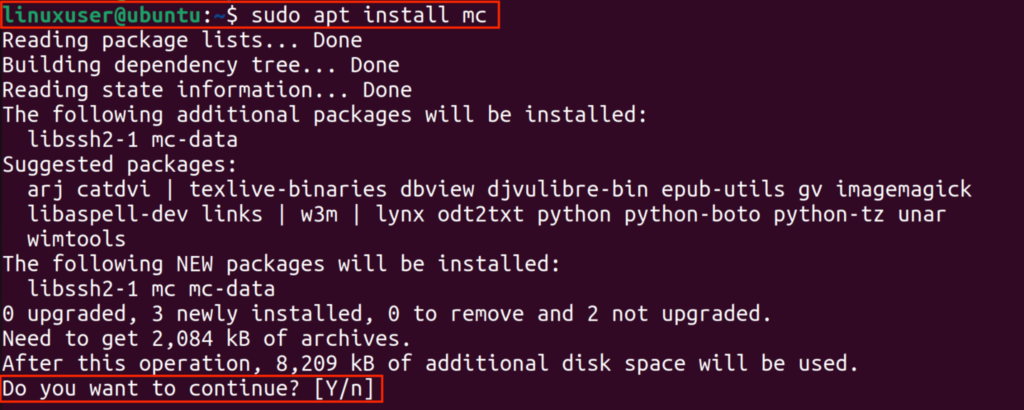This screenshot has height=410, width=1024.
Task: Click the 'Reading state information... Done' line
Action: pyautogui.click(x=207, y=91)
